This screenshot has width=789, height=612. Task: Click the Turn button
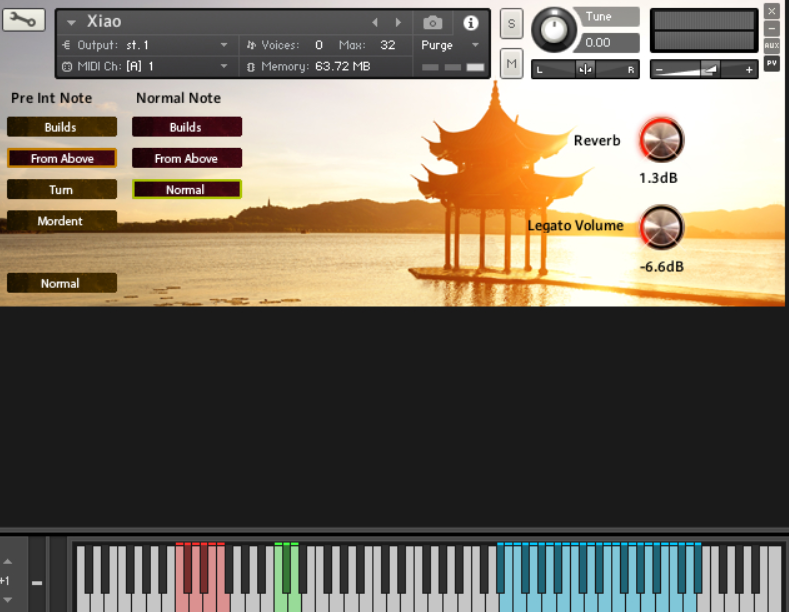[x=62, y=189]
